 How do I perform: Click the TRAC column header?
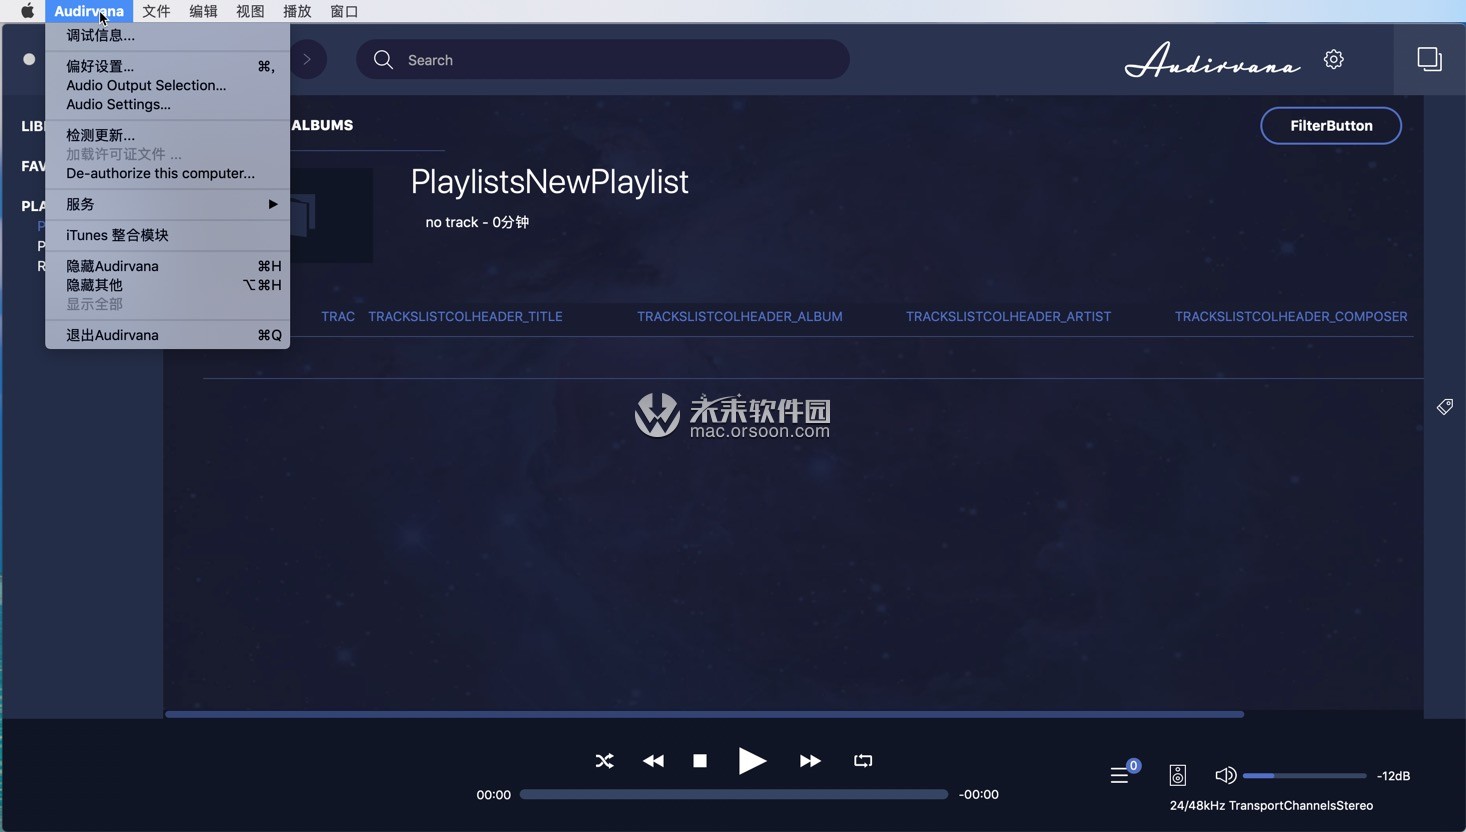[338, 316]
